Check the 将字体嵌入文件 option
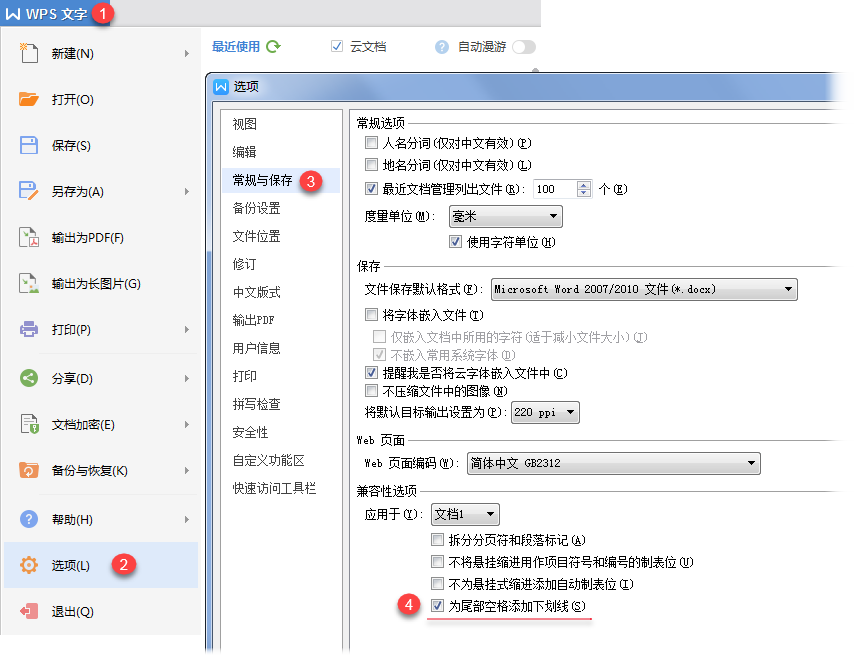854x661 pixels. tap(372, 315)
